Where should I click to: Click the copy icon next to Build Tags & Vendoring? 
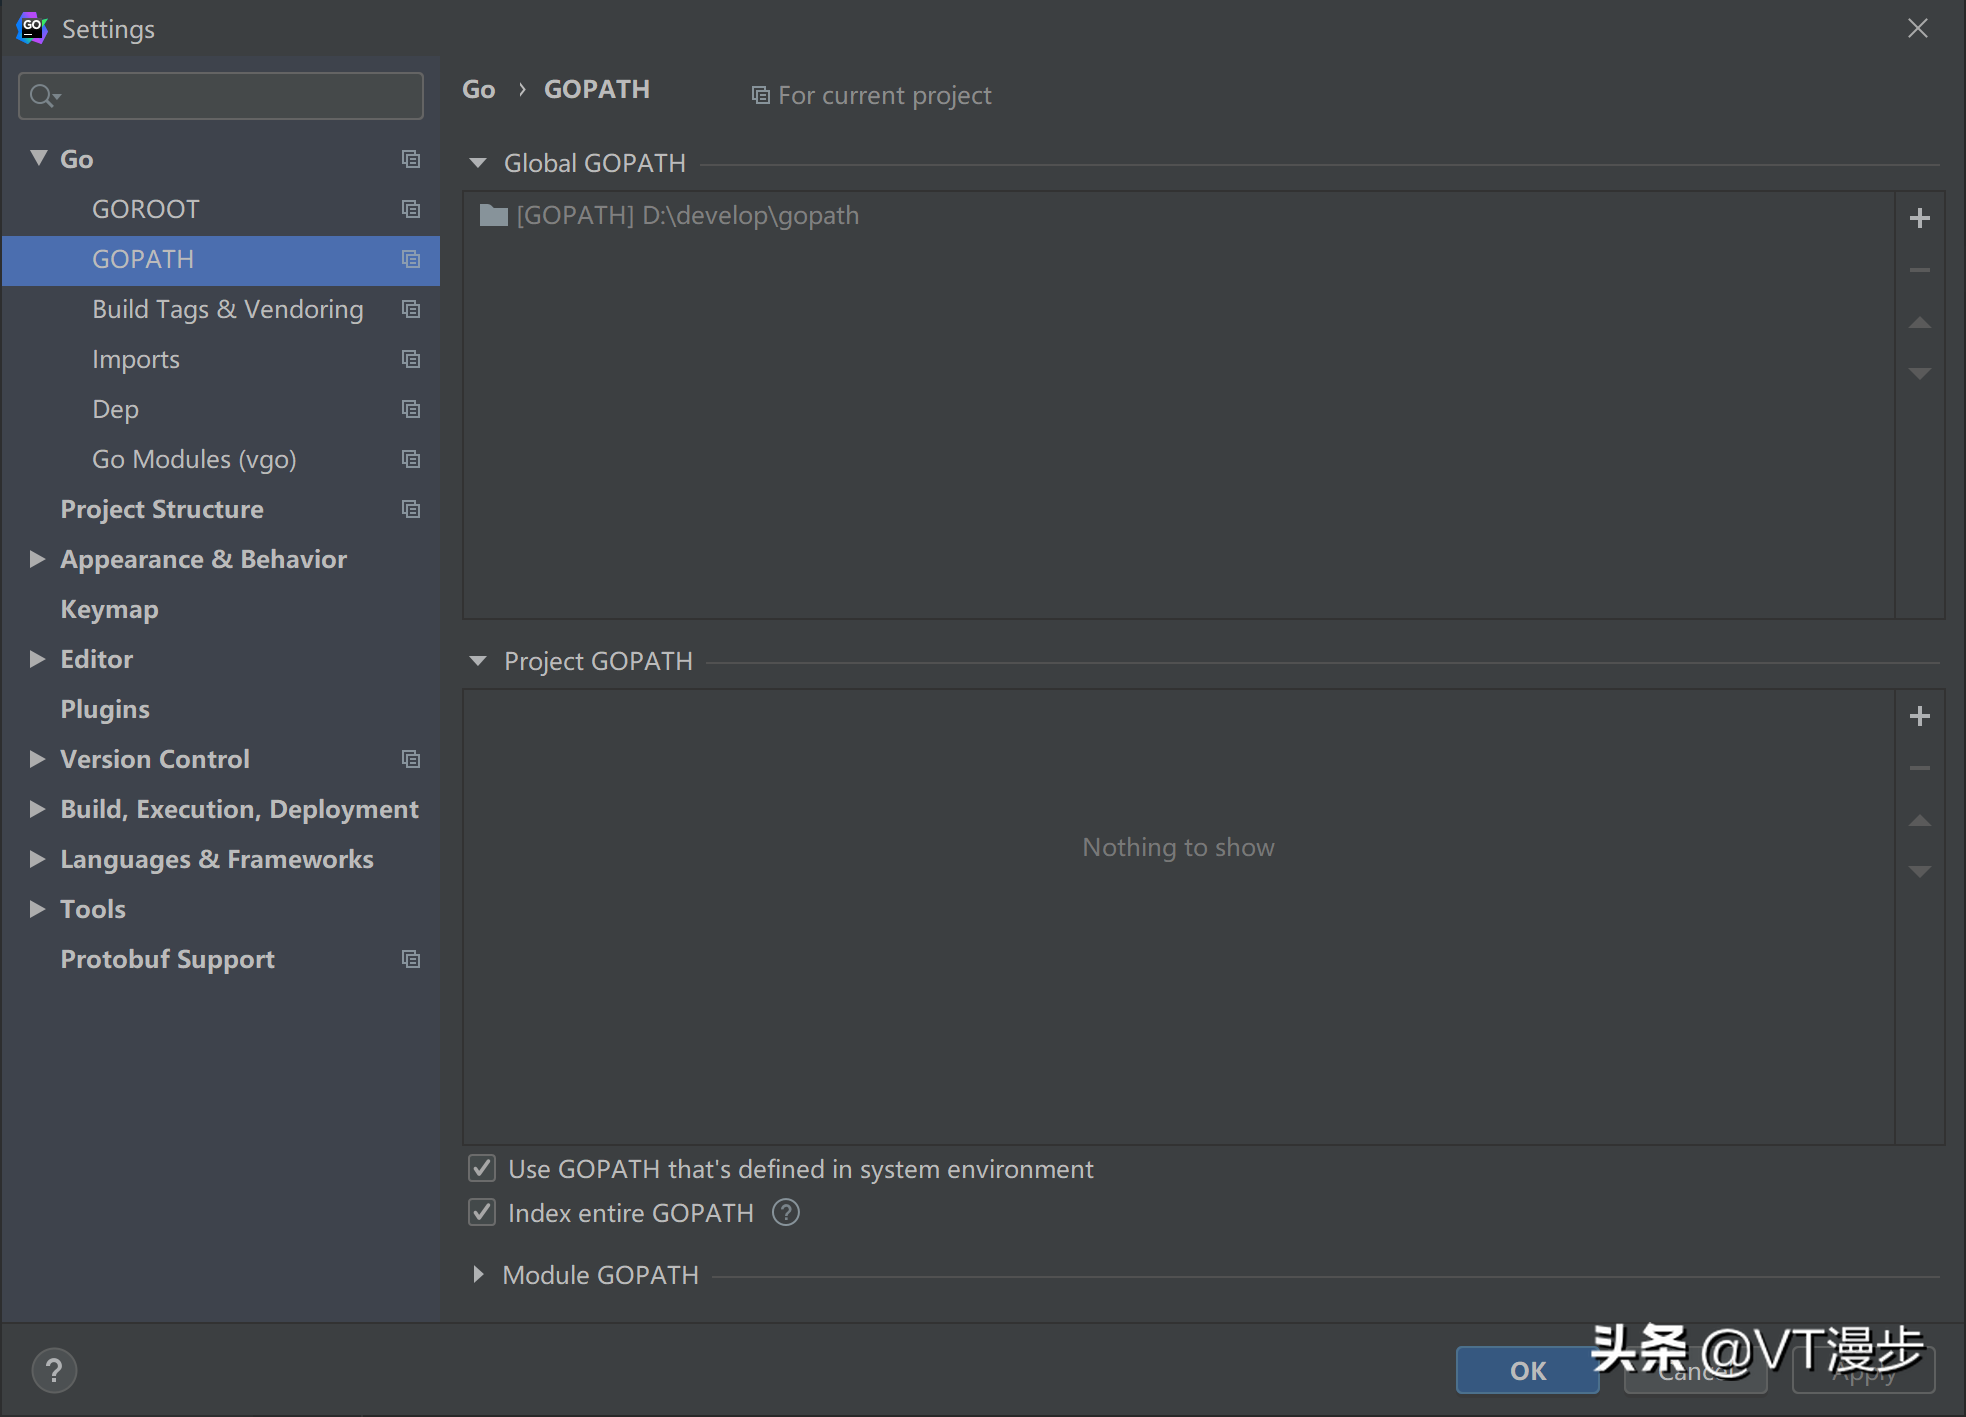tap(412, 308)
